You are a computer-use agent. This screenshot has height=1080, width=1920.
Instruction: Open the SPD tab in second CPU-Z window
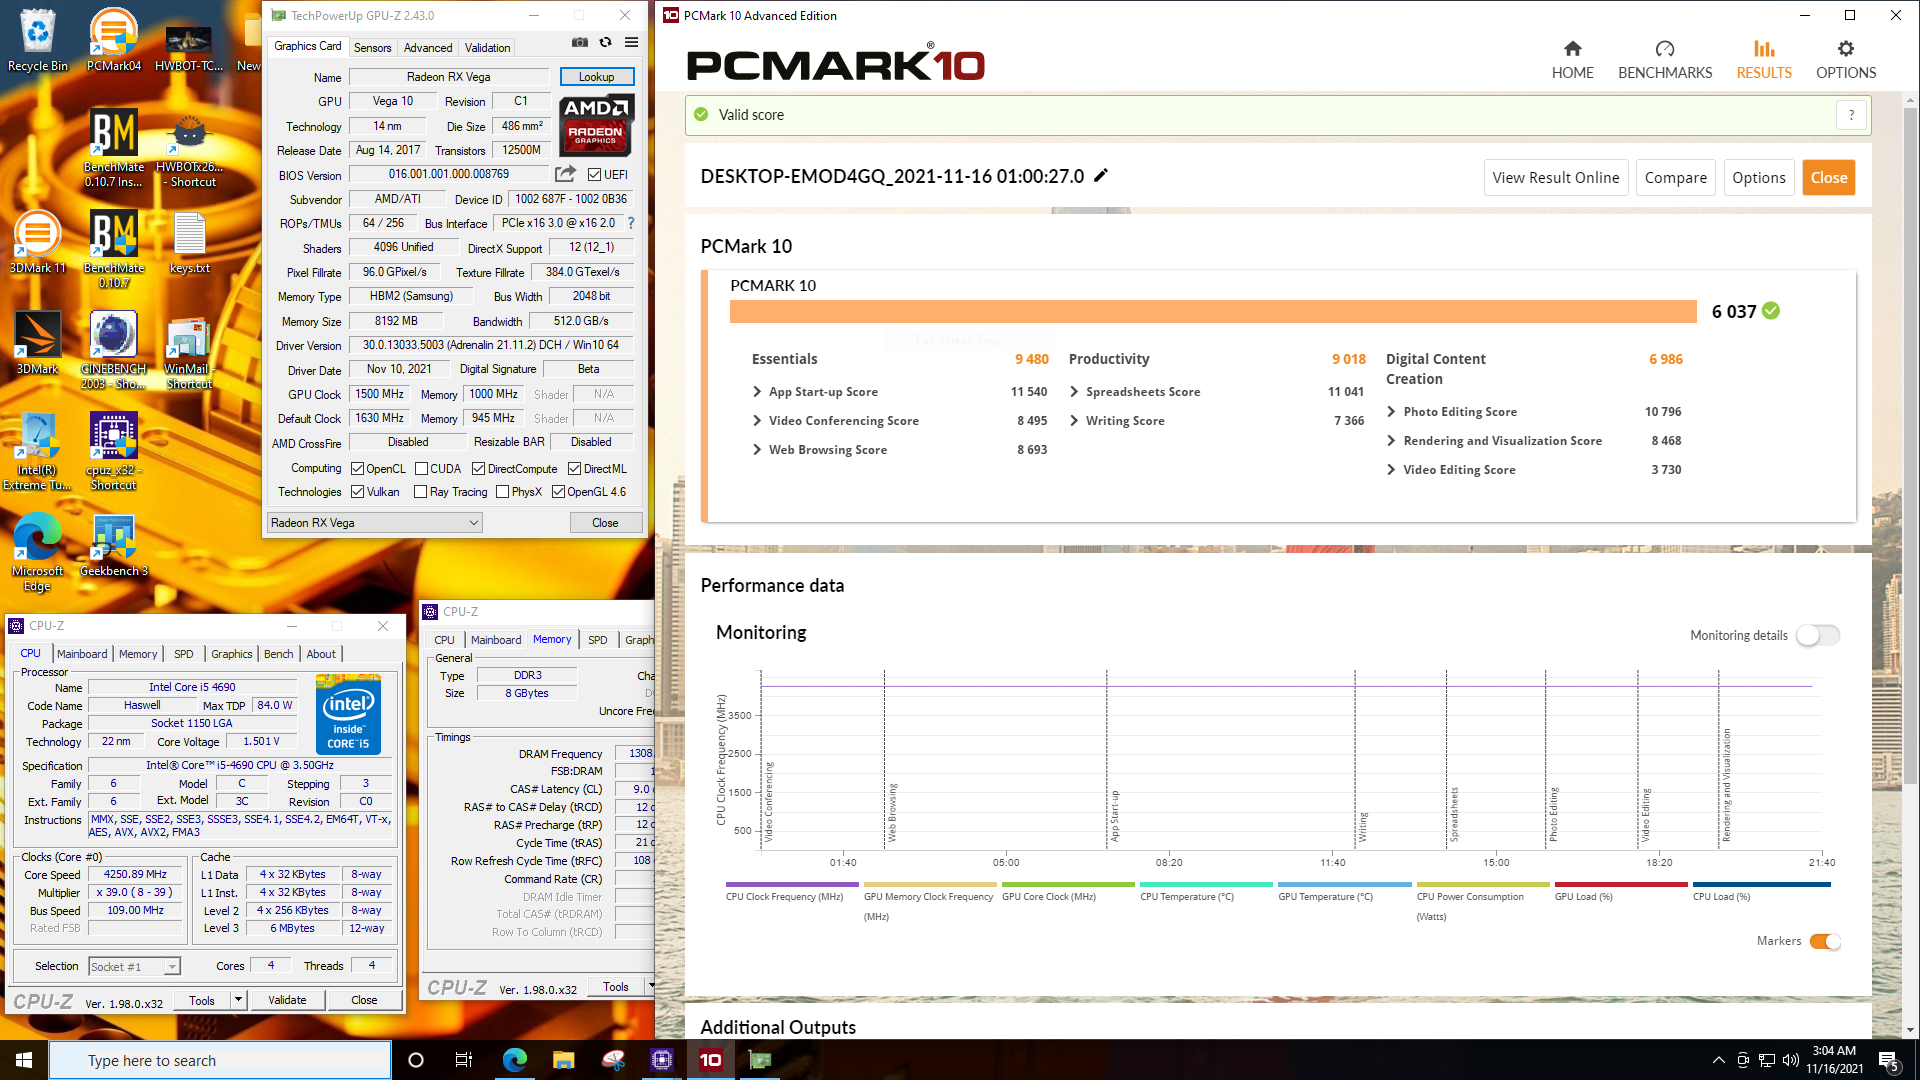click(x=597, y=640)
